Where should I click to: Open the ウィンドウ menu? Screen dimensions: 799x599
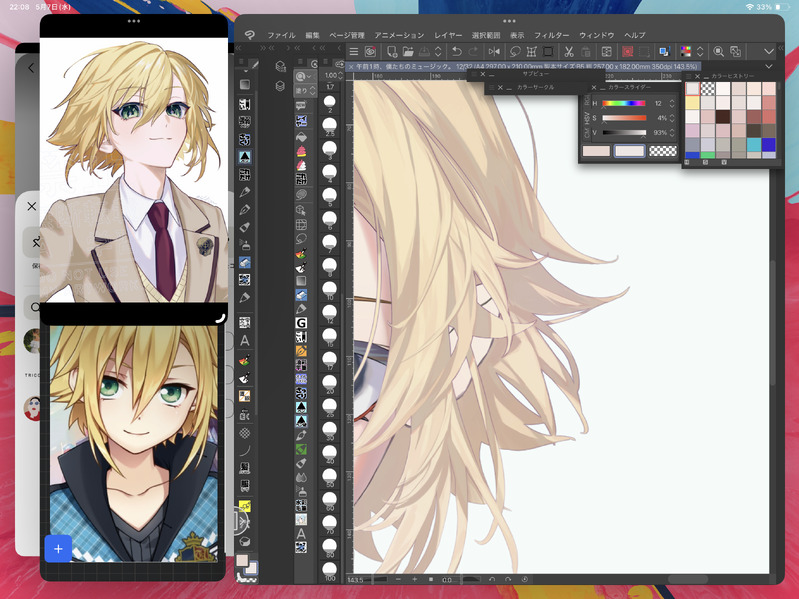[x=596, y=35]
